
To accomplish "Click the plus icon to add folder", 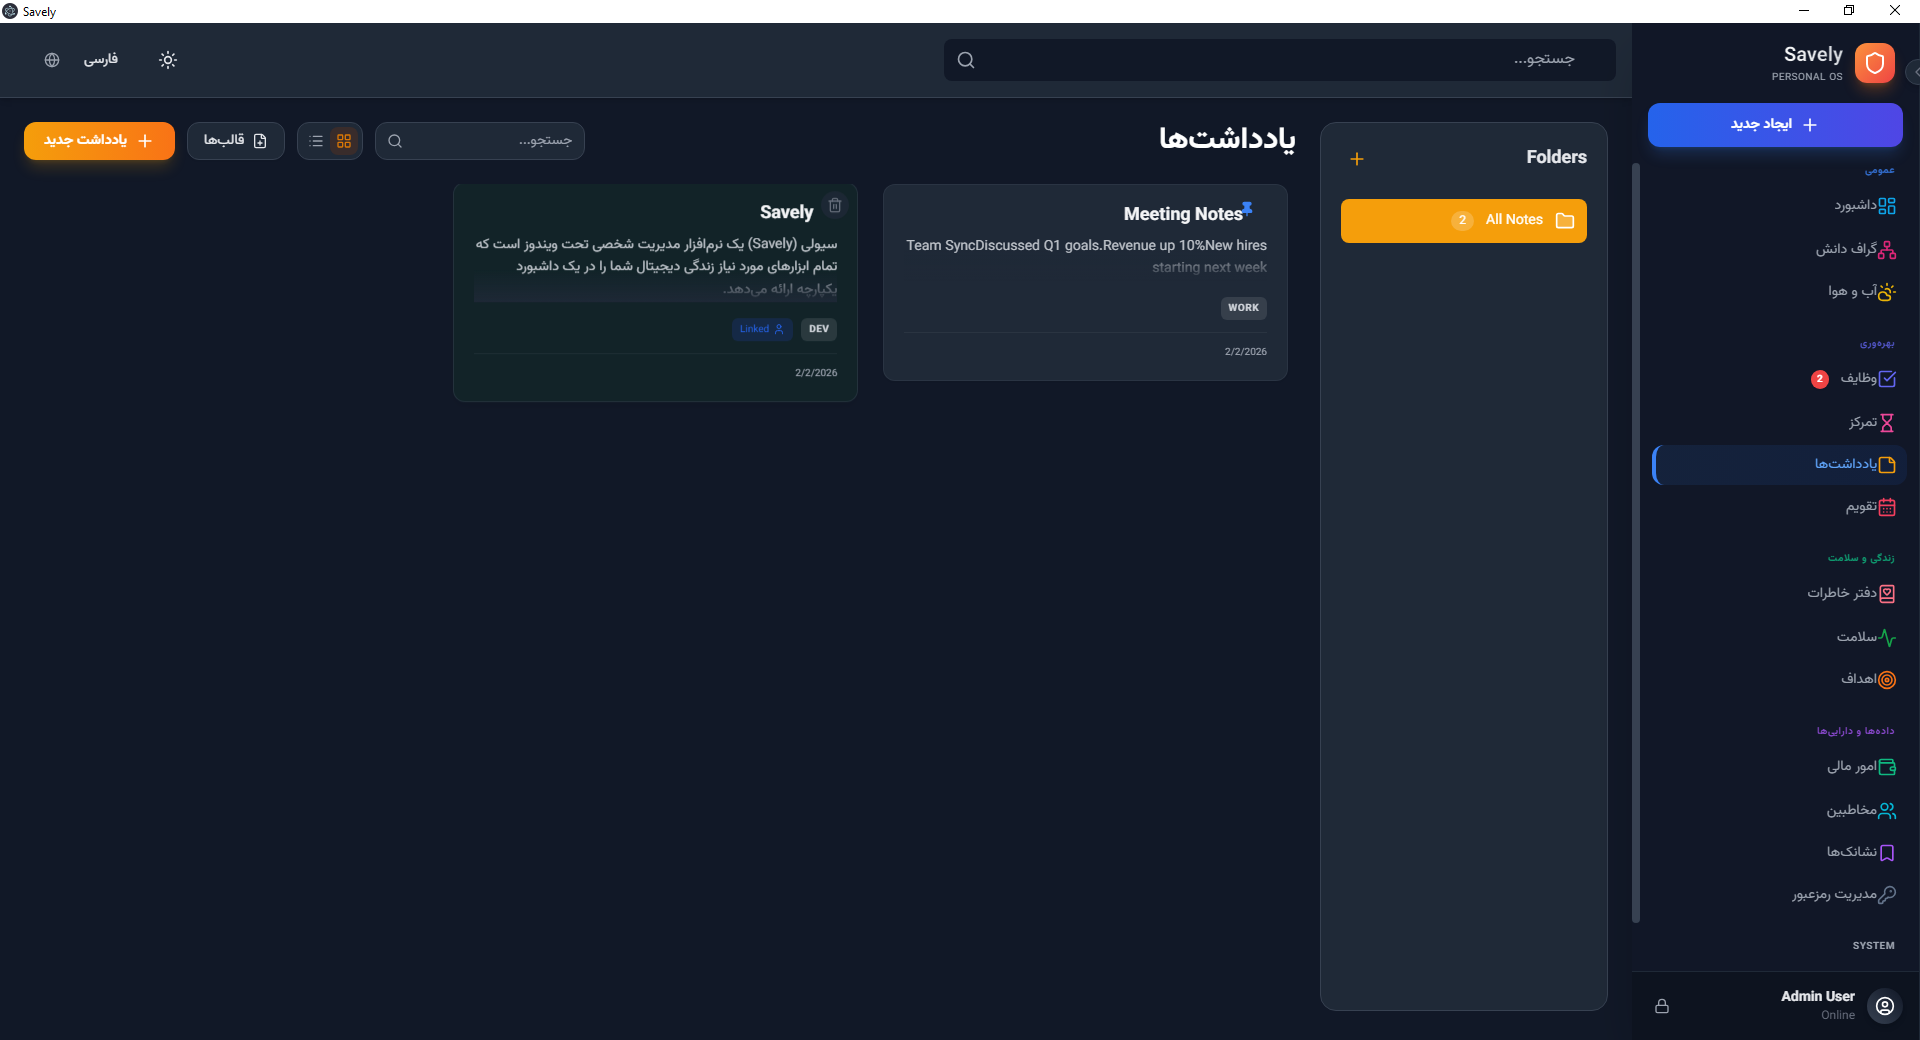I will (x=1356, y=159).
